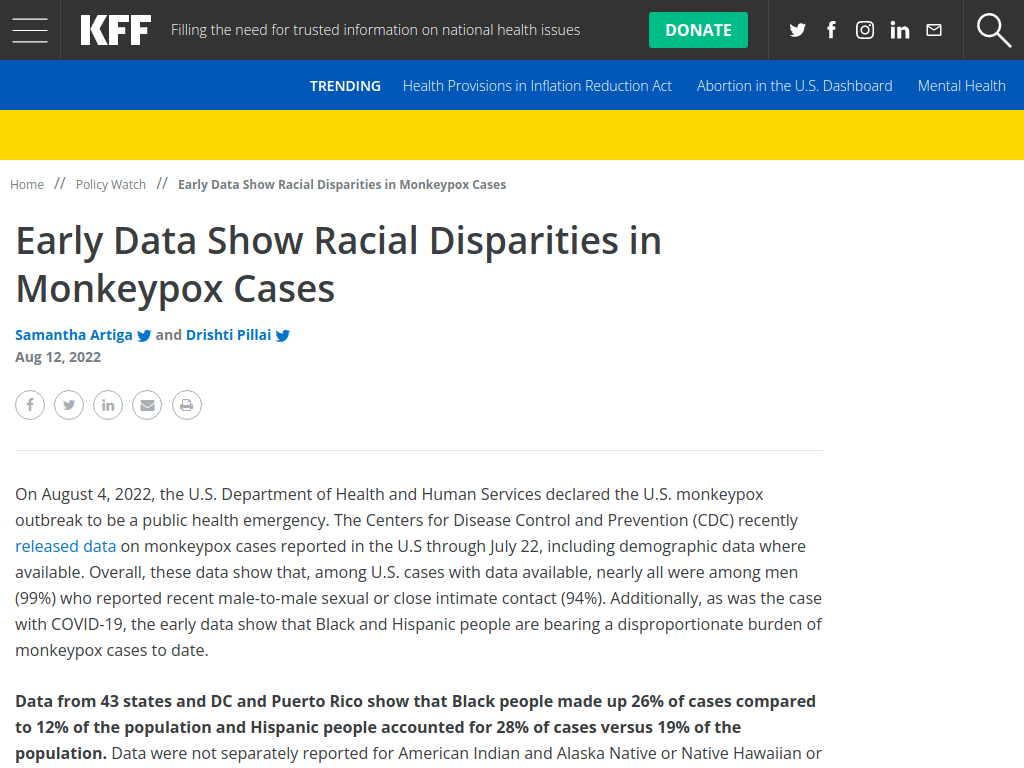Open KFF LinkedIn page from header
Viewport: 1024px width, 768px height.
pyautogui.click(x=899, y=30)
